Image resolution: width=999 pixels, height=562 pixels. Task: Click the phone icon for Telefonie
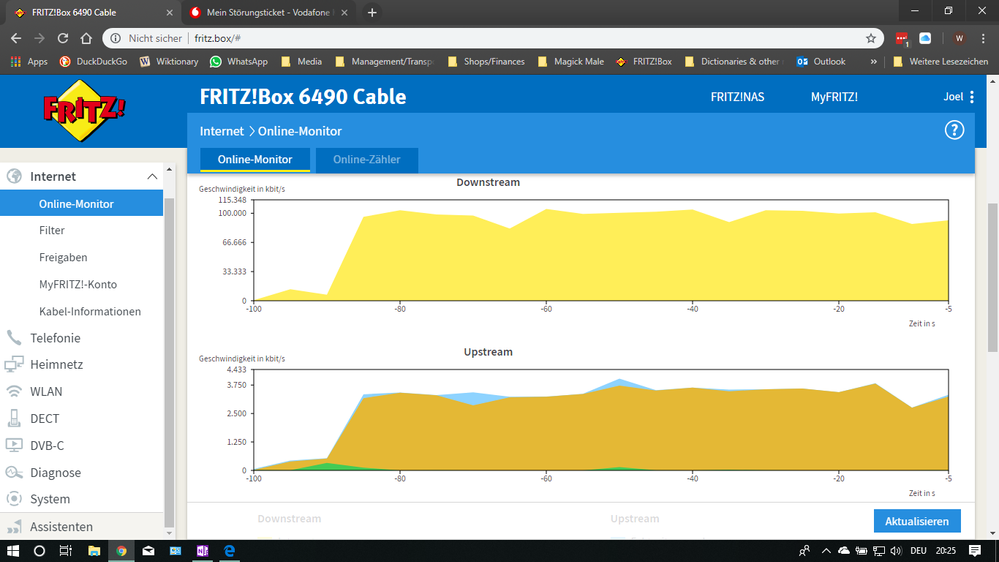[14, 338]
